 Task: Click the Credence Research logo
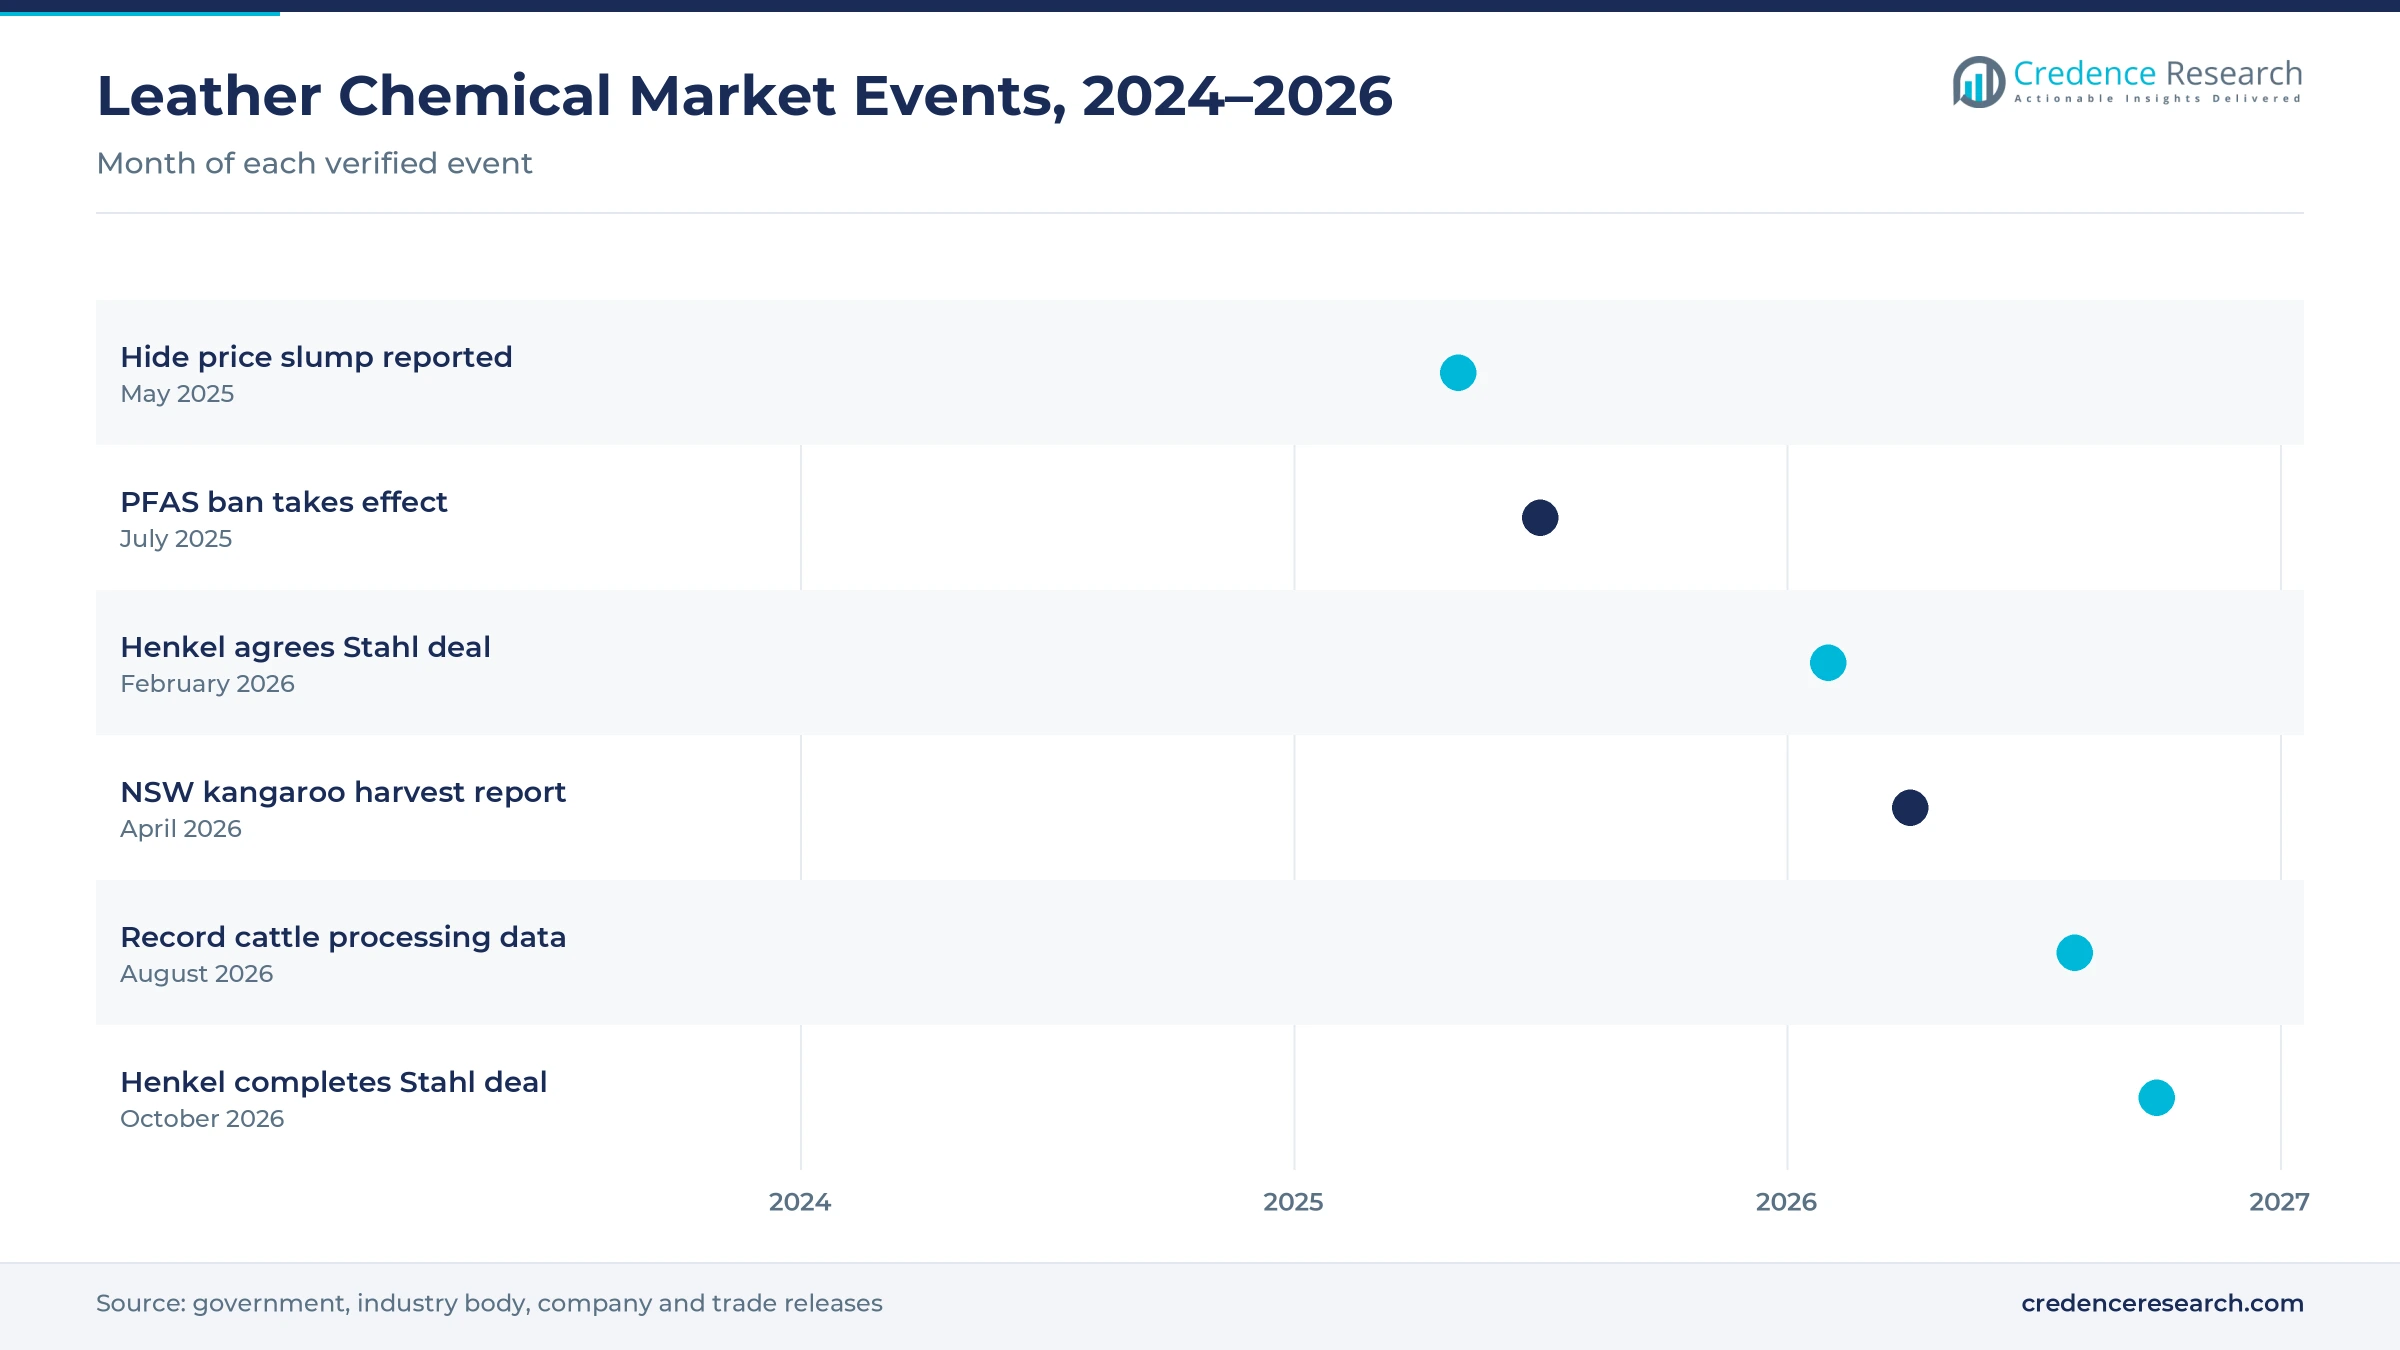(x=2127, y=81)
